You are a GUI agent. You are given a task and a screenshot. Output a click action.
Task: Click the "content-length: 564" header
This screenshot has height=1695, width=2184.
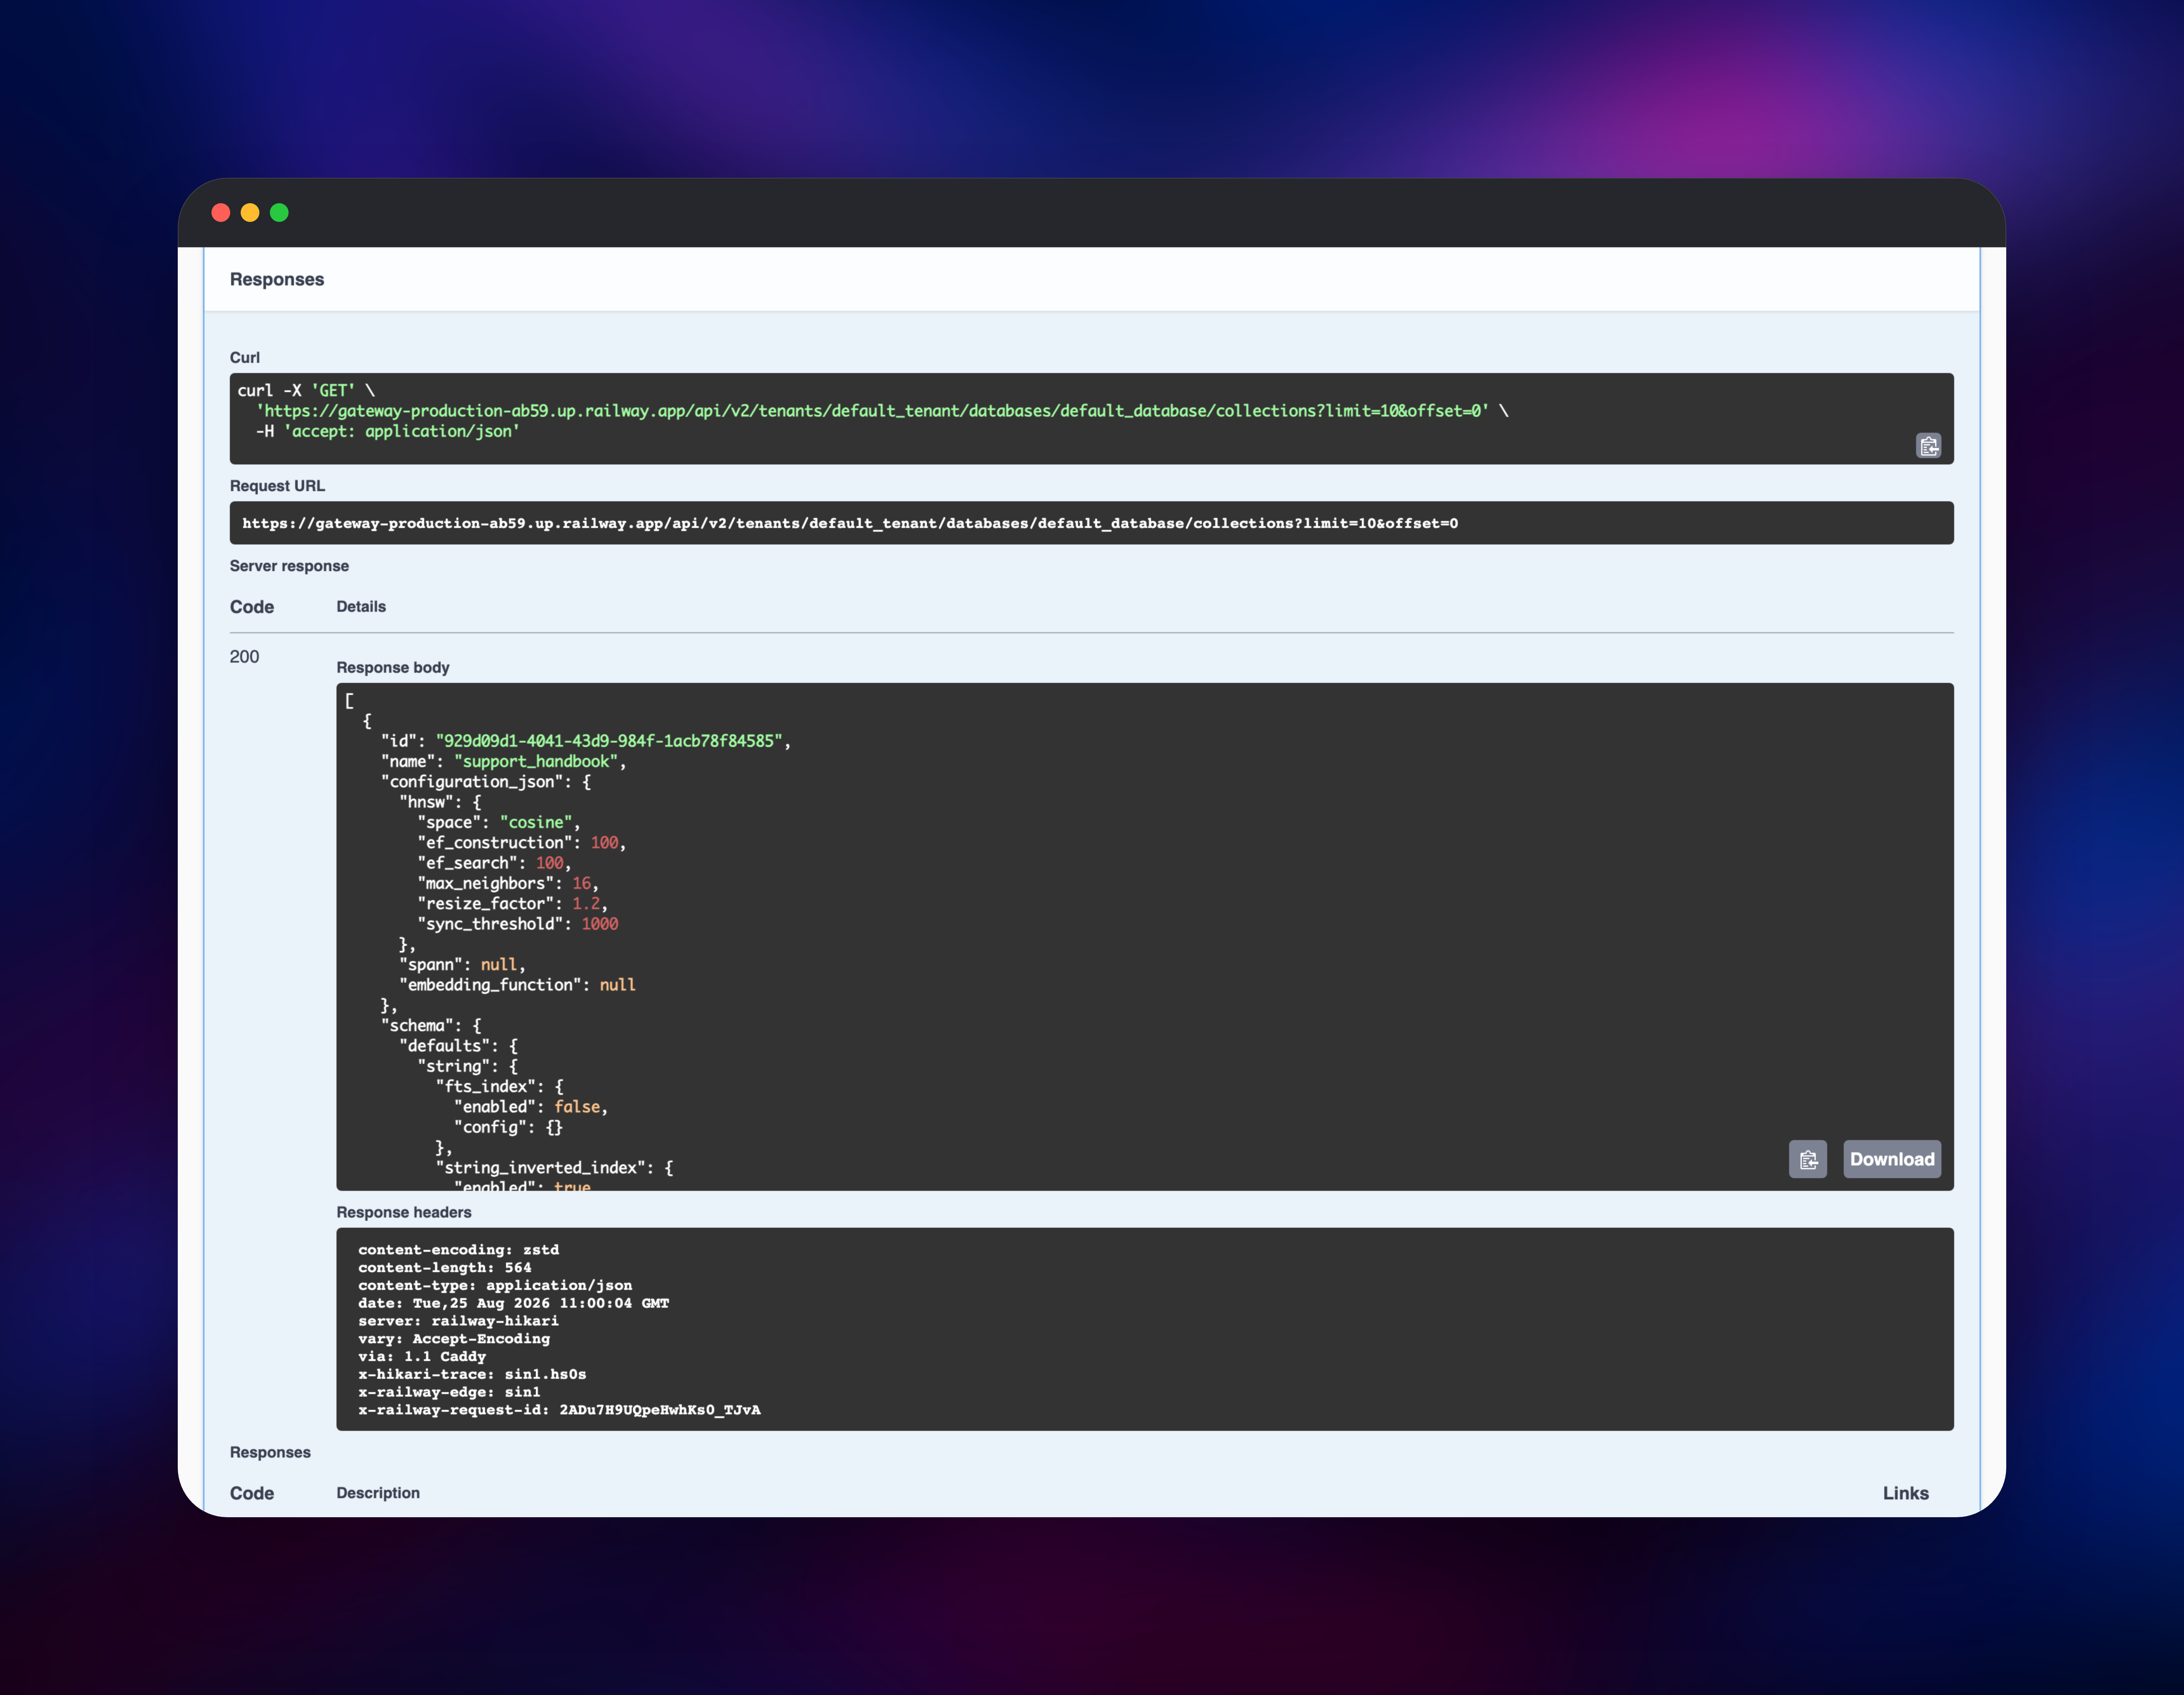click(445, 1268)
